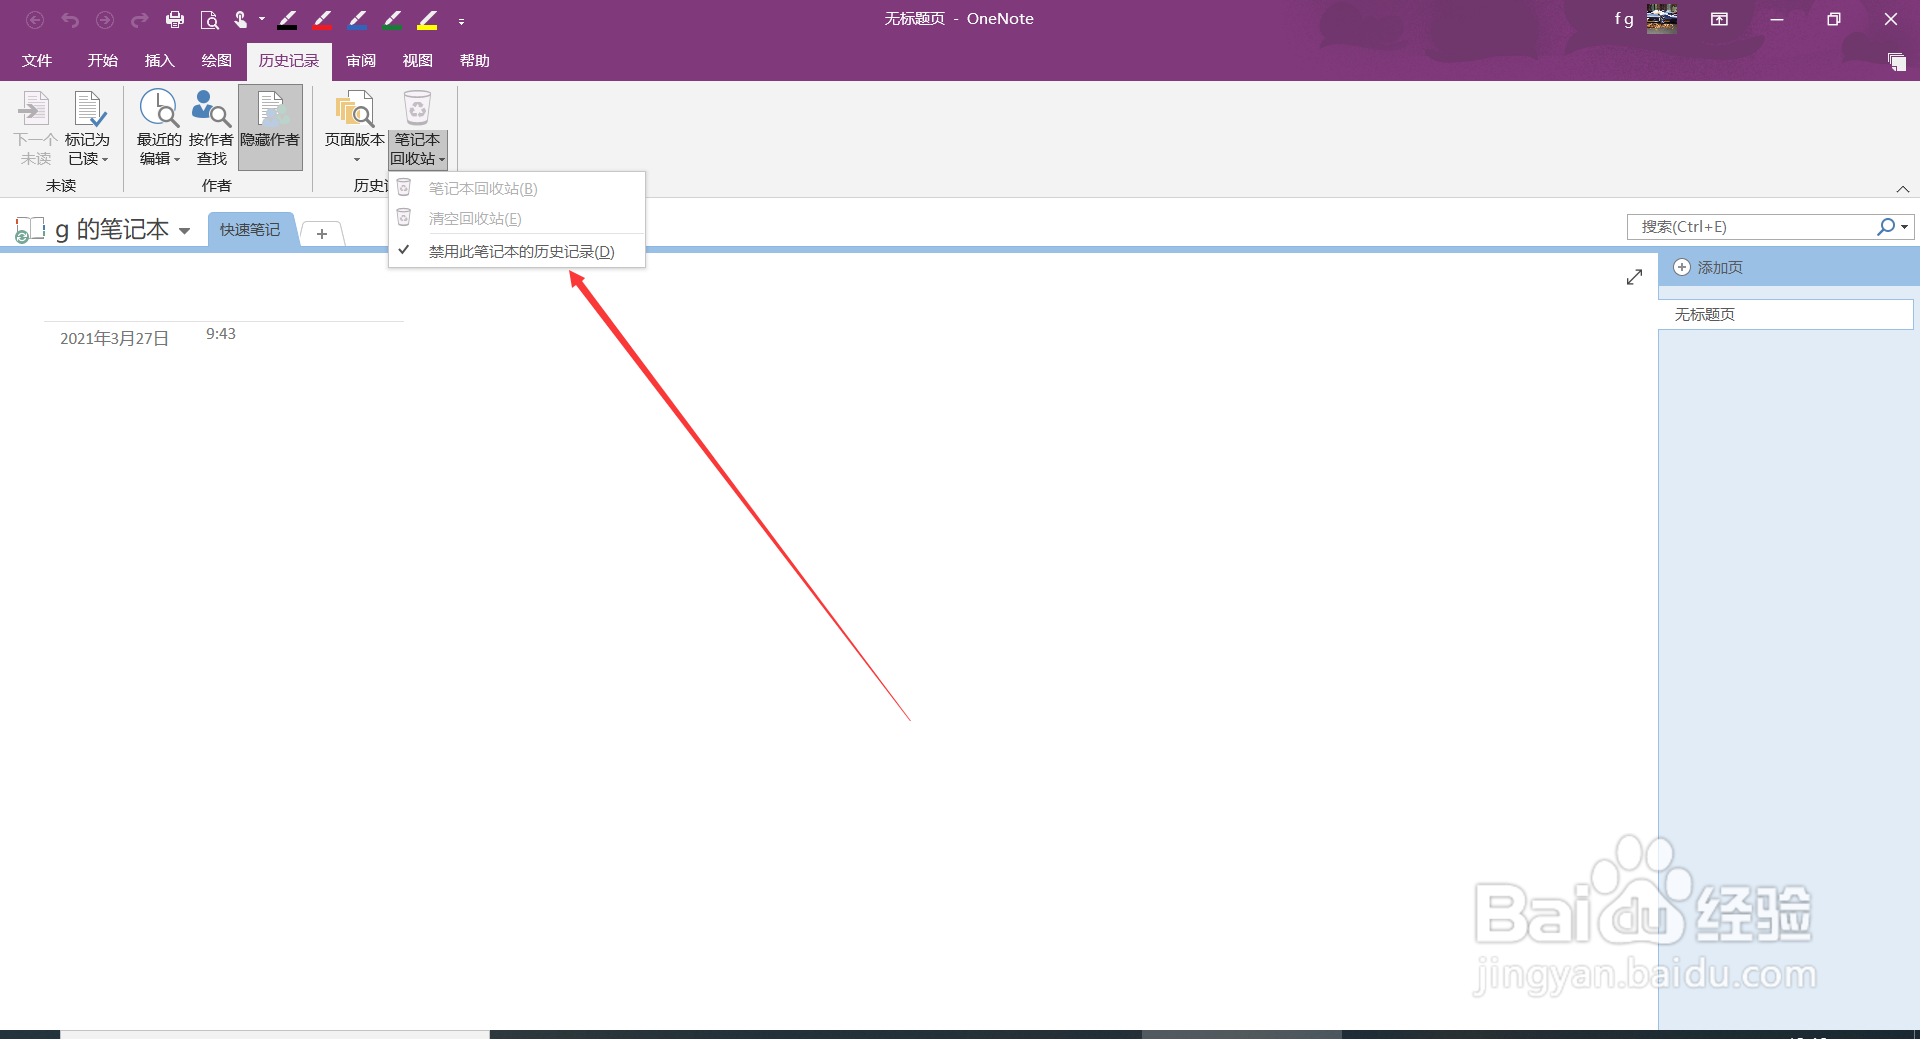1920x1039 pixels.
Task: Click the fg account name
Action: pos(1624,19)
